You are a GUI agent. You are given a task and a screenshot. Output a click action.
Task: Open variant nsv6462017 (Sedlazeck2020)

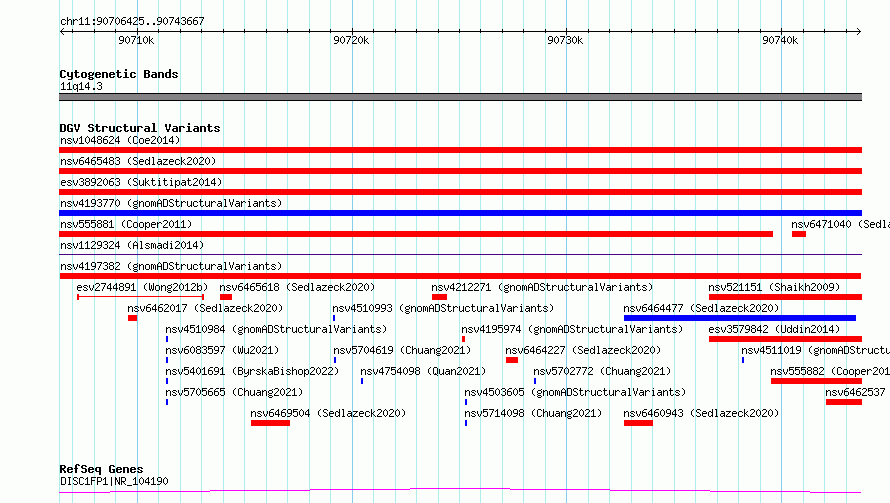205,308
